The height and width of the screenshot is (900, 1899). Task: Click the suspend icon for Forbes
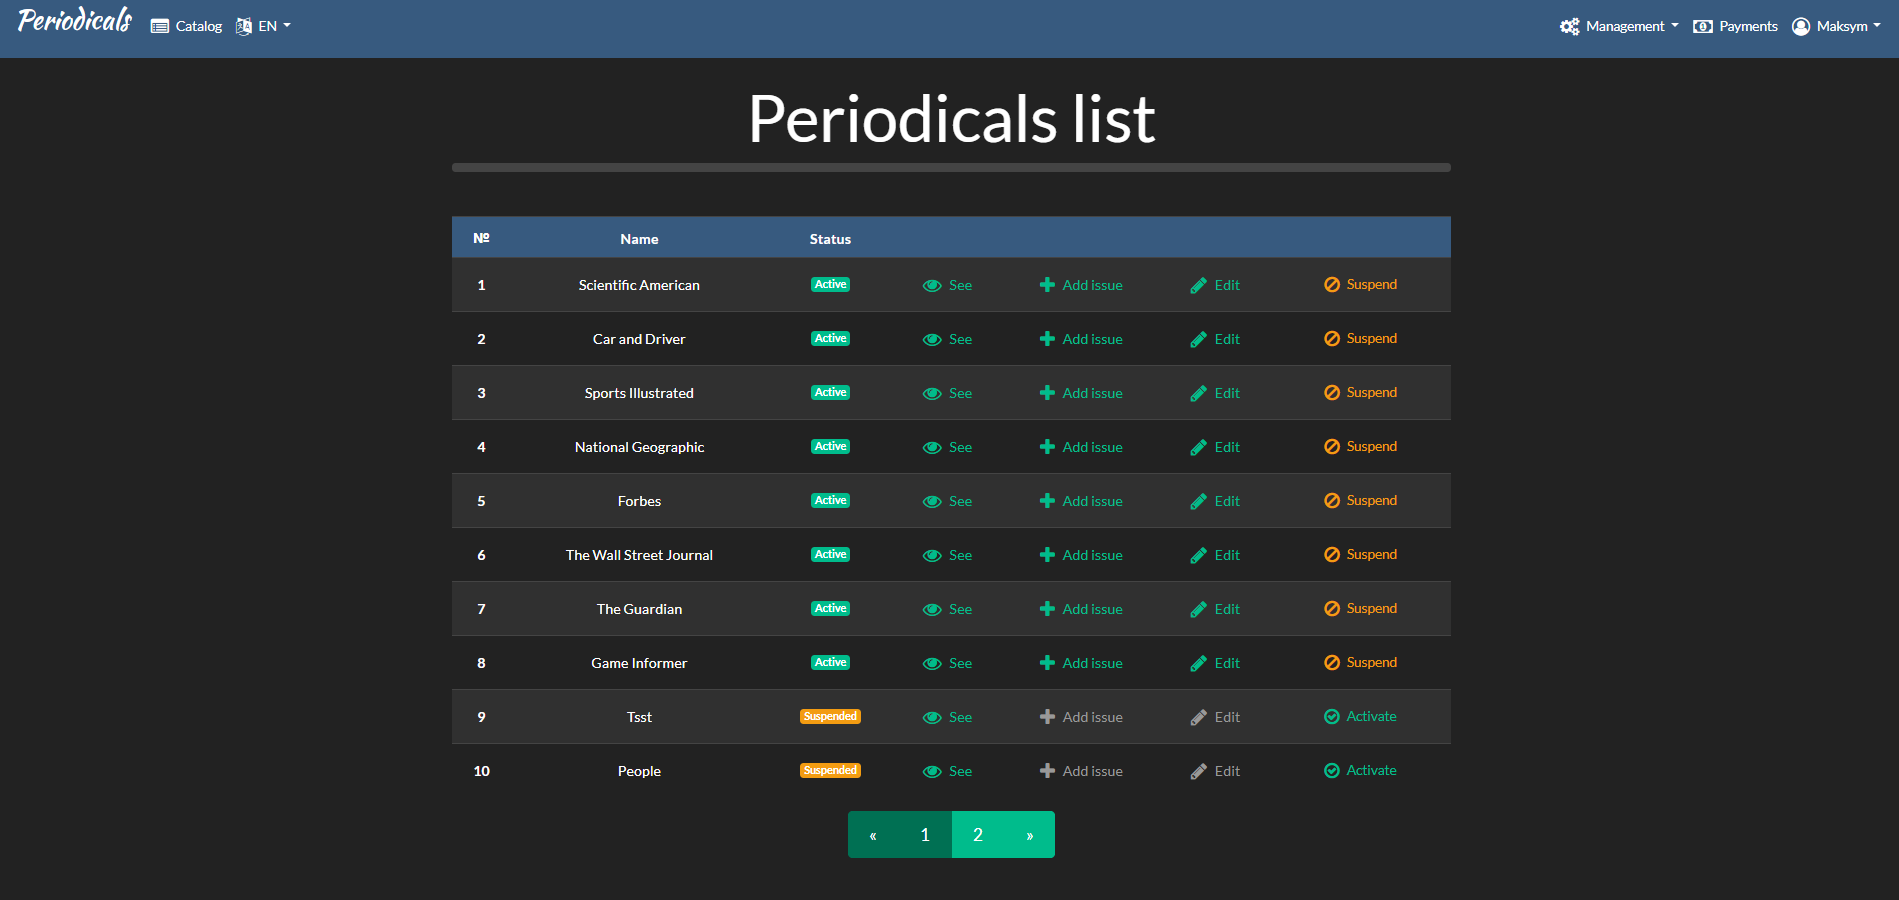(1332, 501)
